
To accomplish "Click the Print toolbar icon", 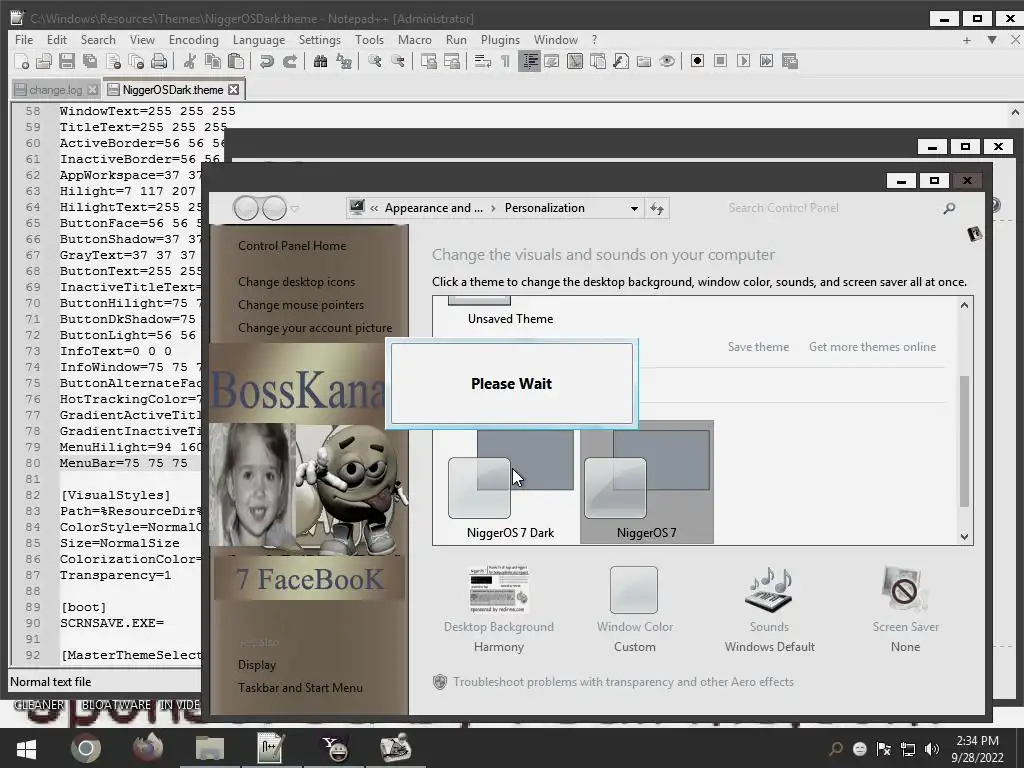I will pyautogui.click(x=159, y=61).
